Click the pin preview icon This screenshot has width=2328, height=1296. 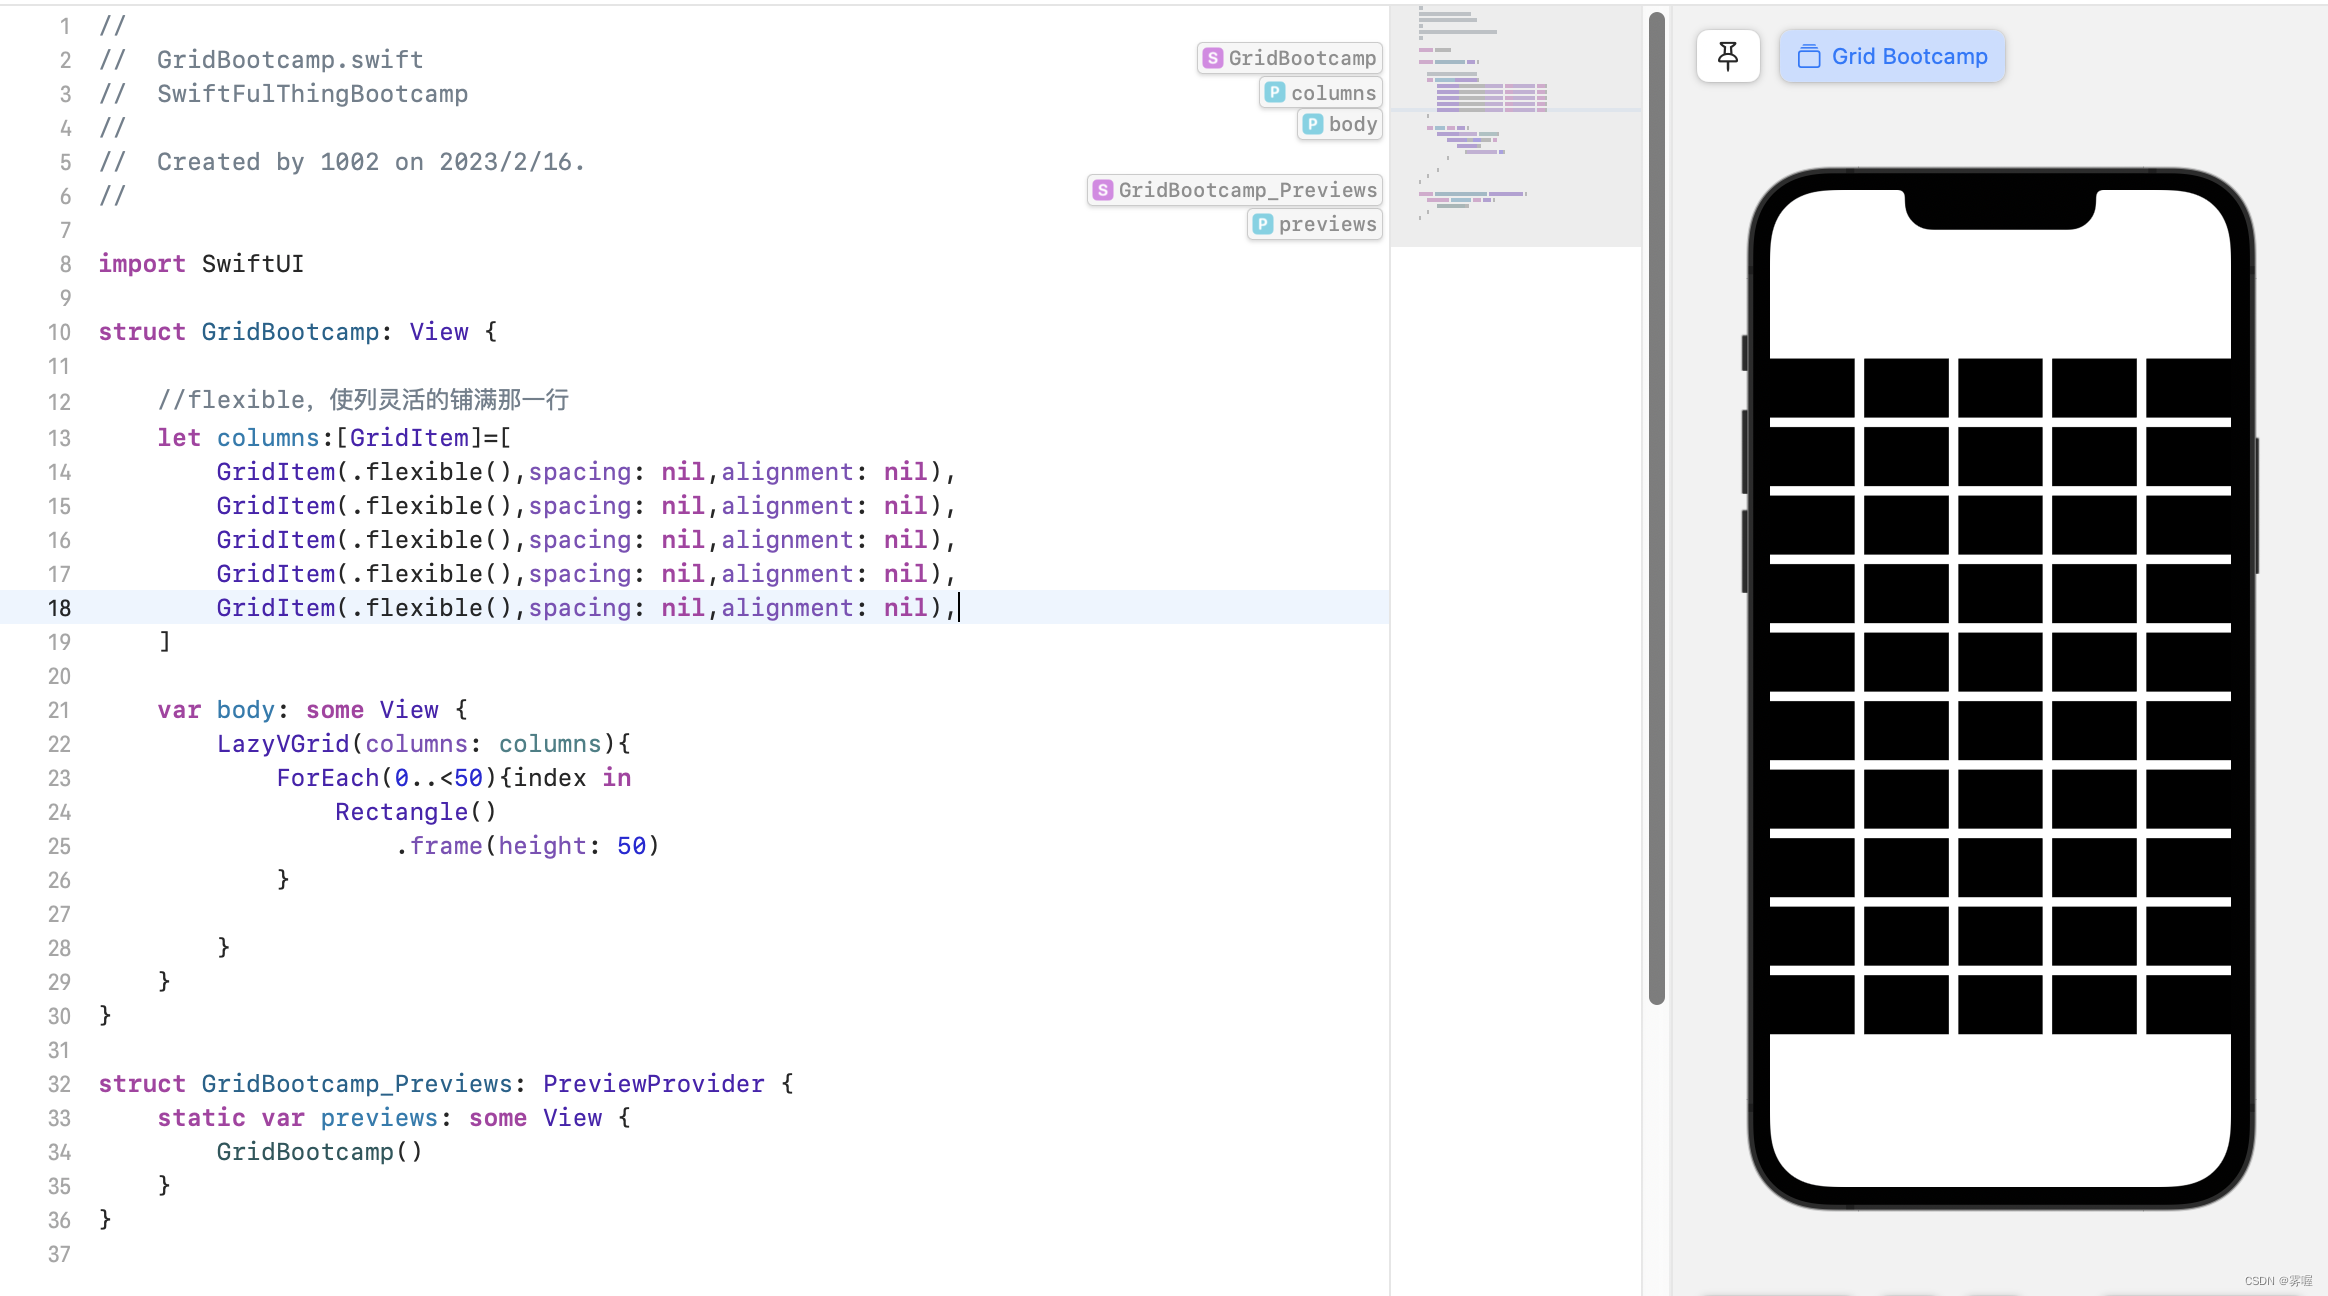1727,56
